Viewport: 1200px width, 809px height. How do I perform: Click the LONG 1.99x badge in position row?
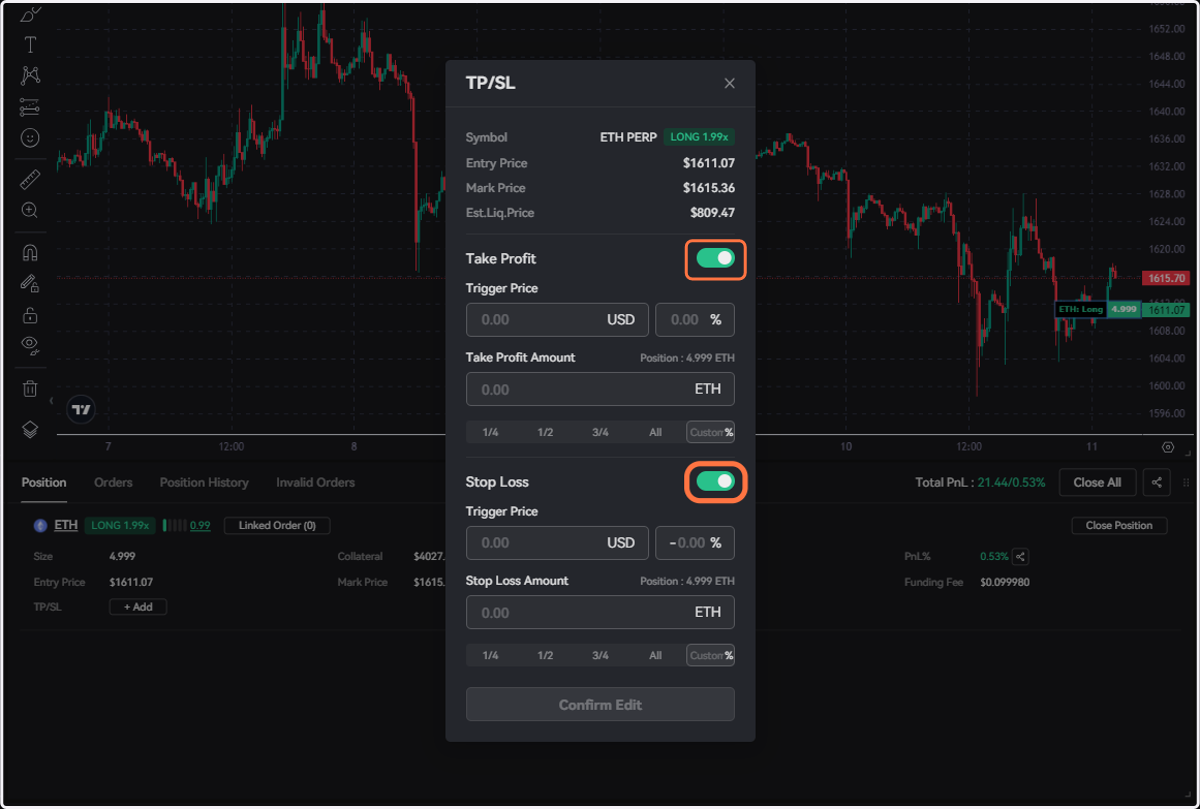click(120, 525)
